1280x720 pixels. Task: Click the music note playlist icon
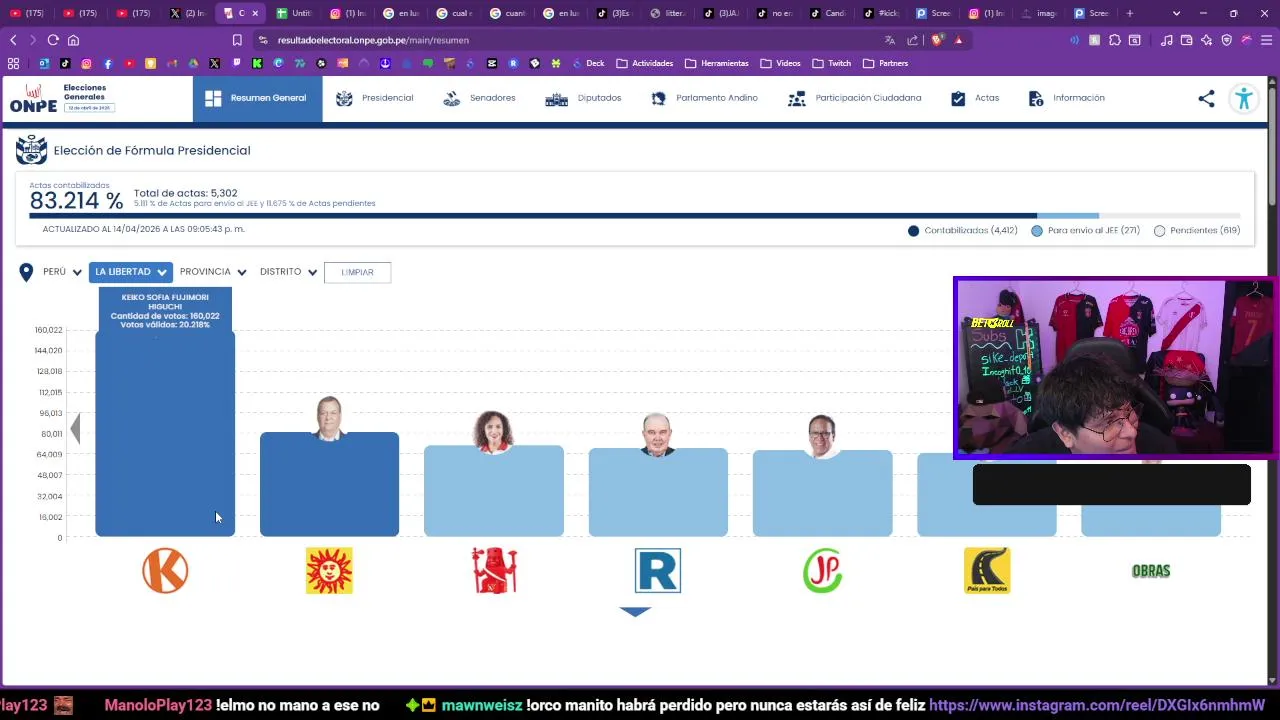[1166, 40]
